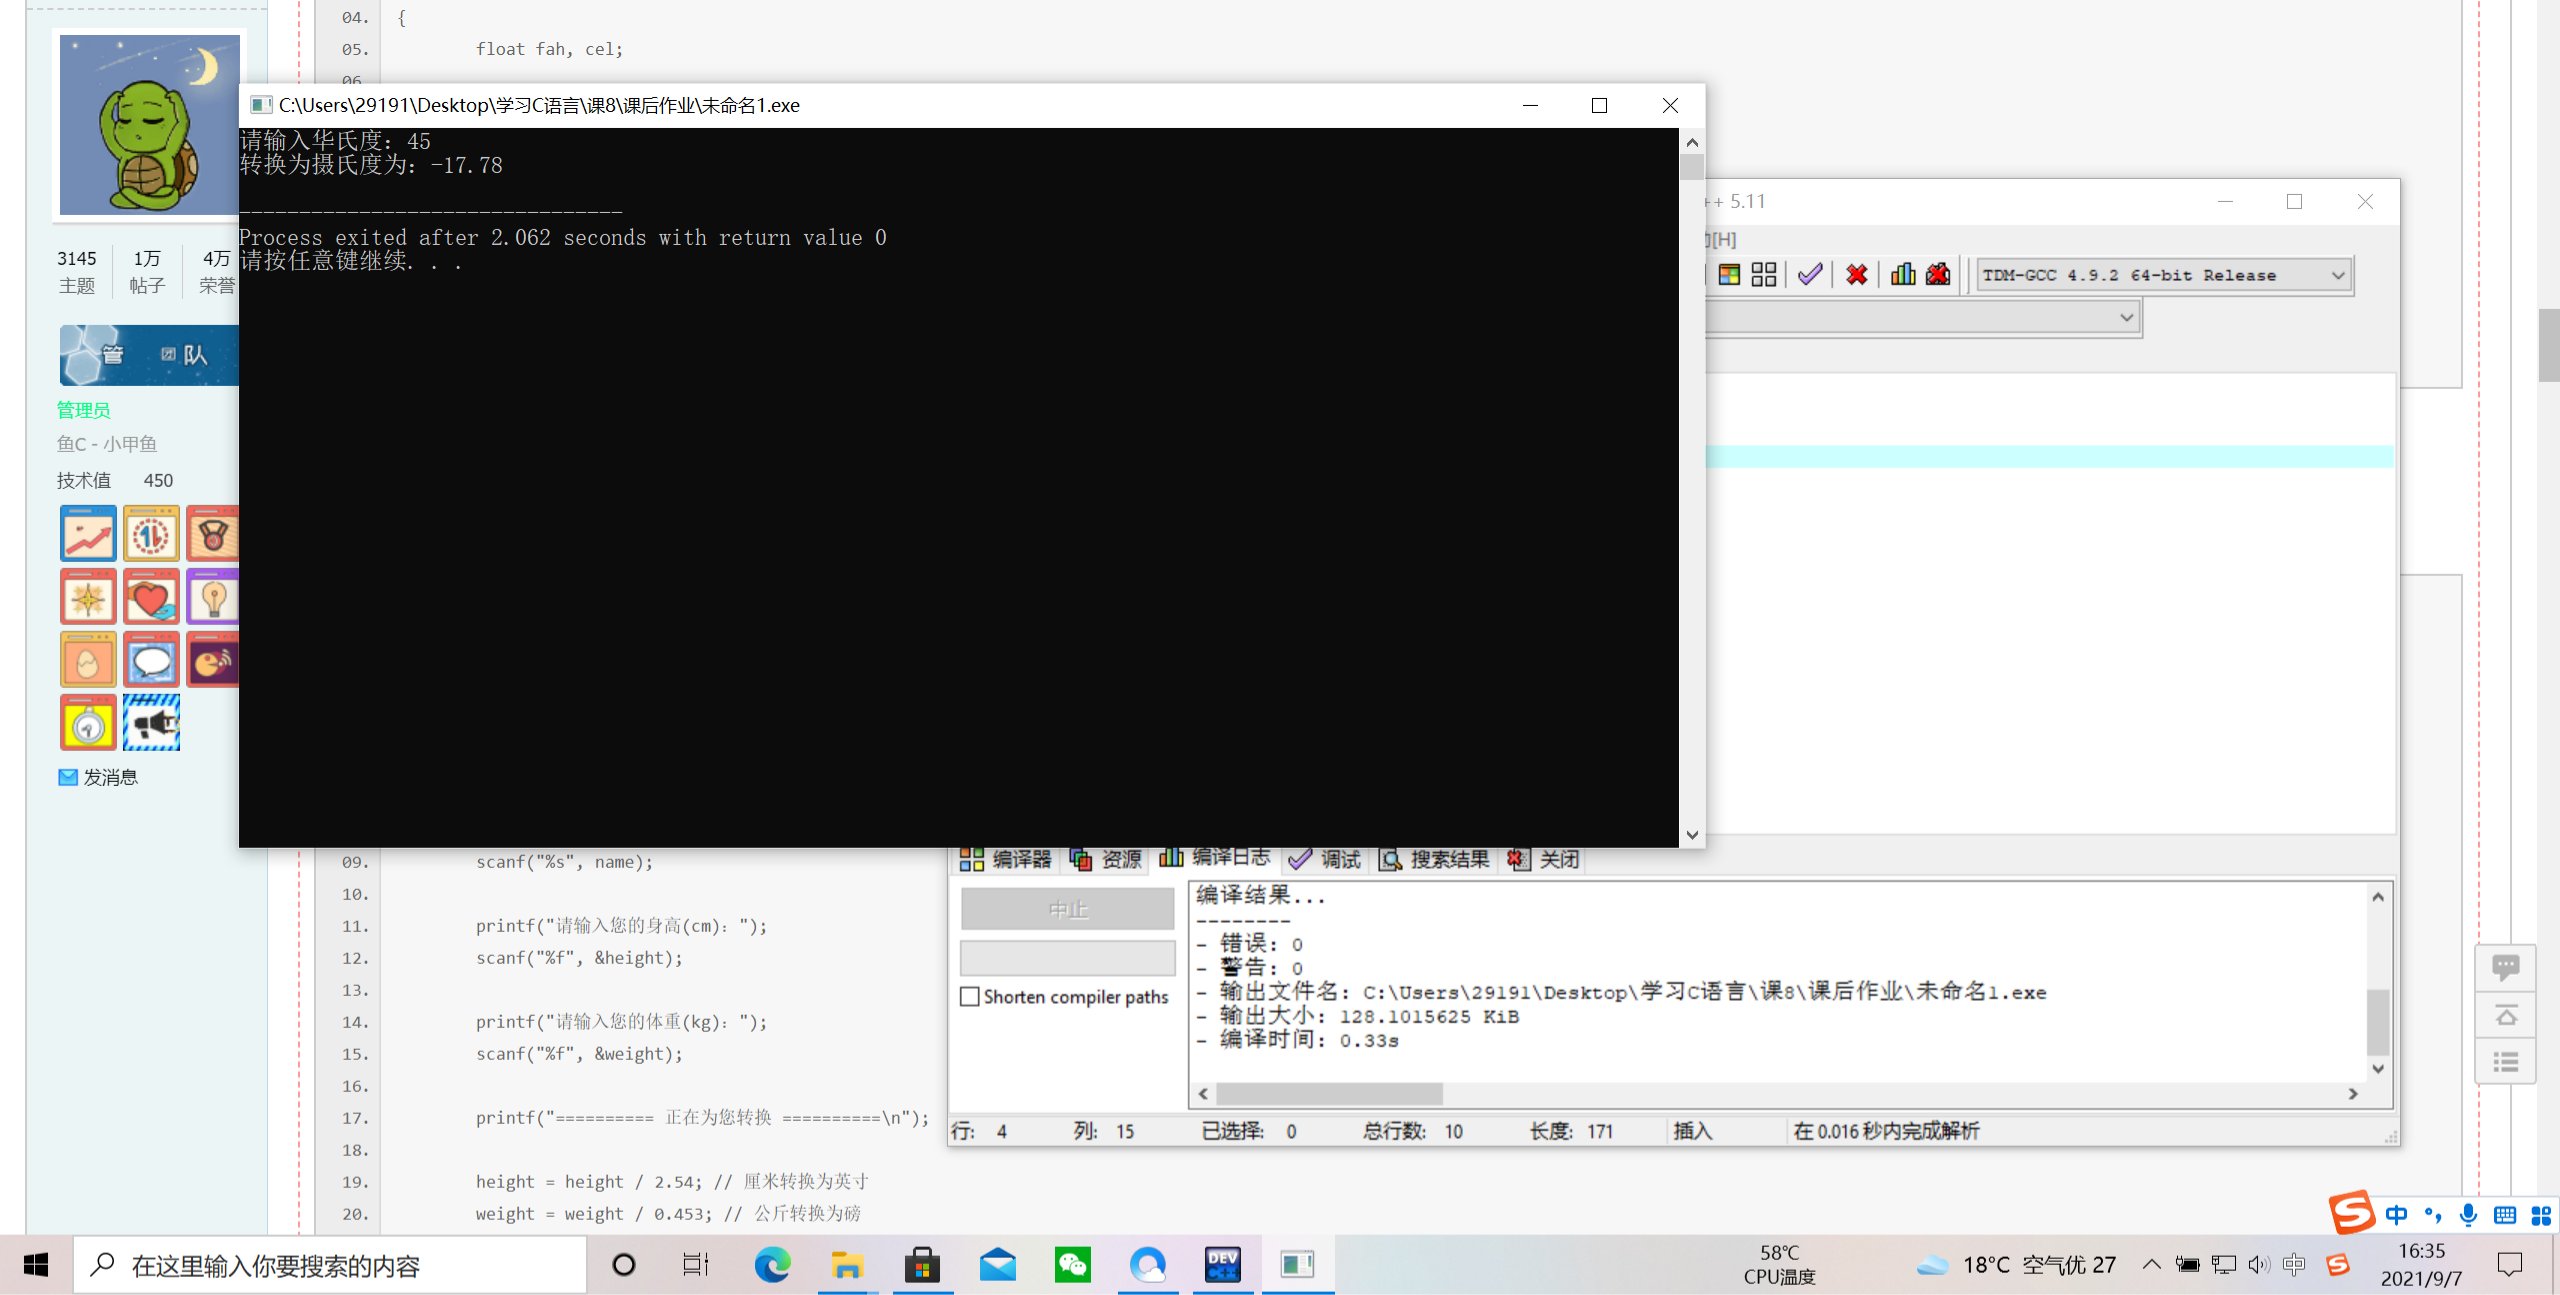Image resolution: width=2560 pixels, height=1295 pixels.
Task: Click the taskbar search input box
Action: click(x=330, y=1265)
